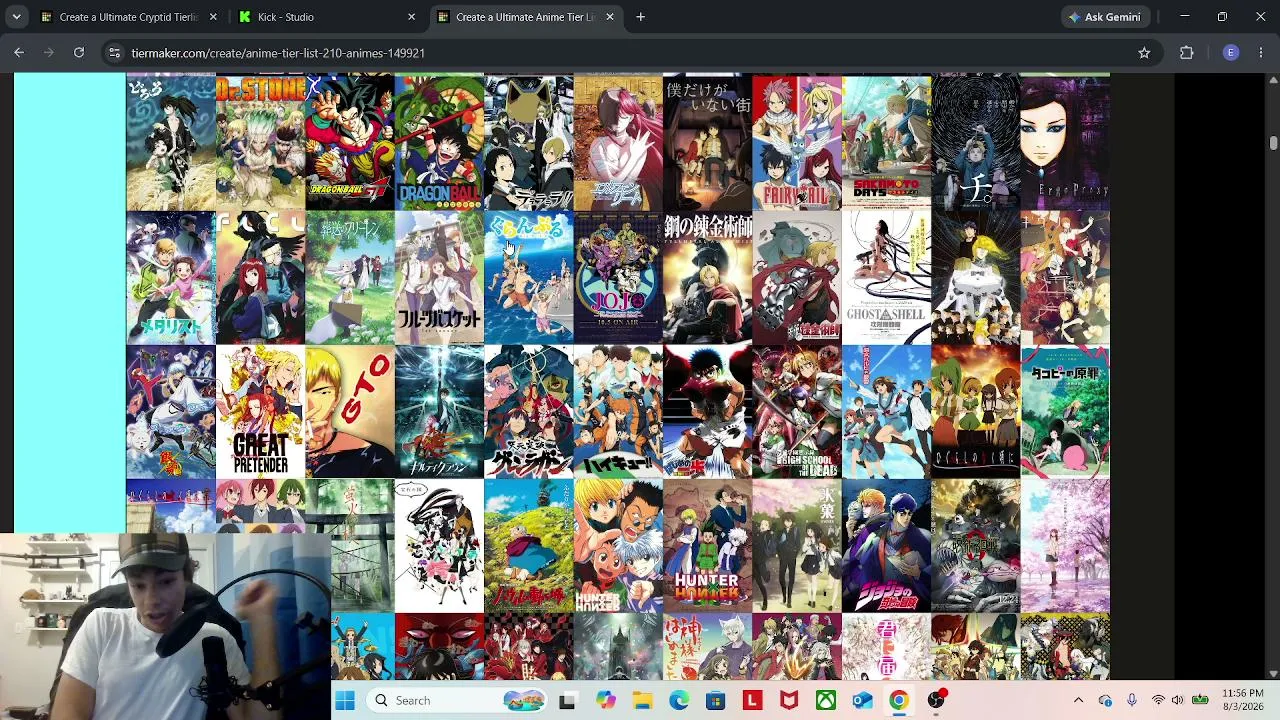Select the JoJo 16.5 On Air poster

click(618, 277)
